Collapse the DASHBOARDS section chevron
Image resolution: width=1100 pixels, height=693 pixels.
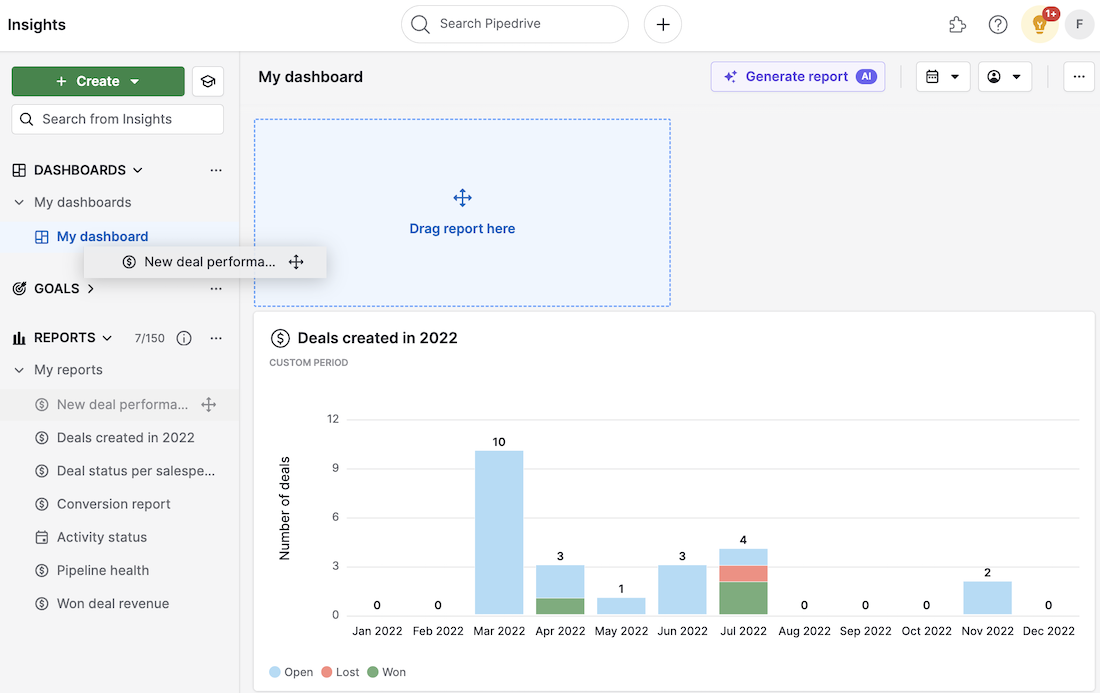(x=138, y=170)
